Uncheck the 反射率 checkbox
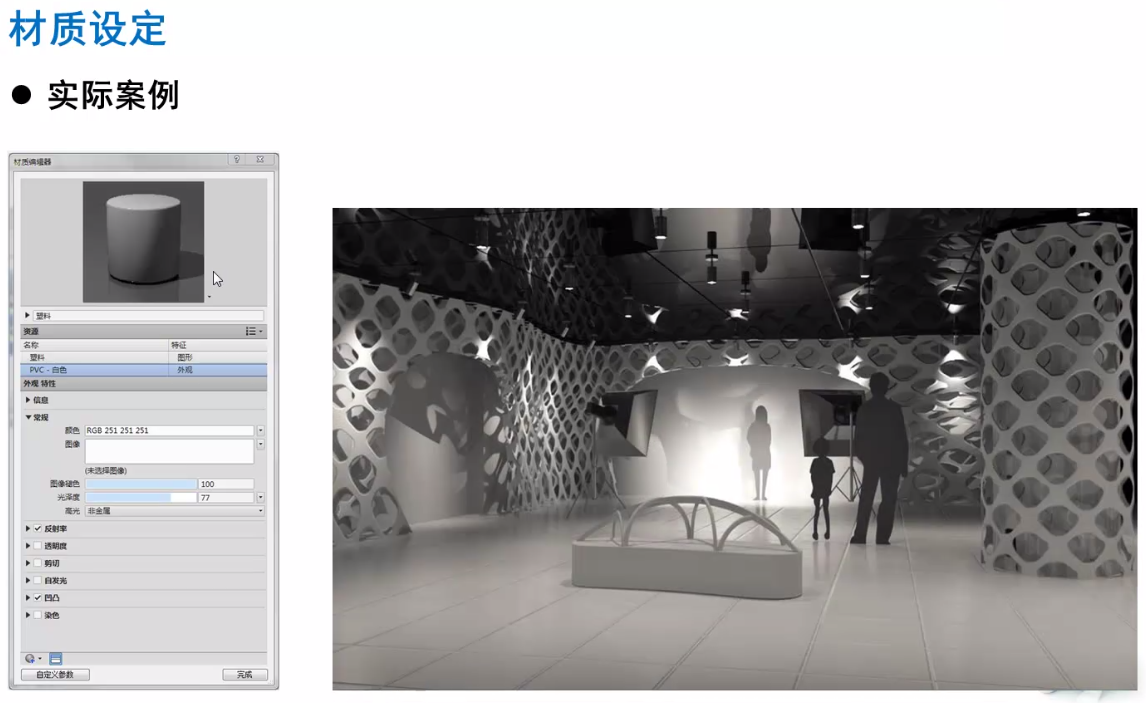Viewport: 1146px width, 703px height. tap(38, 529)
